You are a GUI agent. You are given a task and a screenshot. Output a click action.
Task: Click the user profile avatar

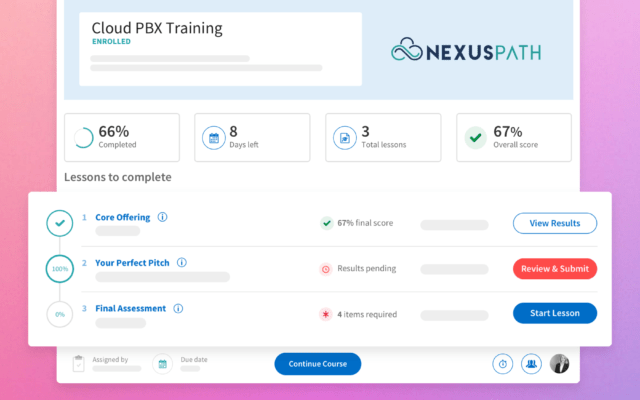[559, 364]
